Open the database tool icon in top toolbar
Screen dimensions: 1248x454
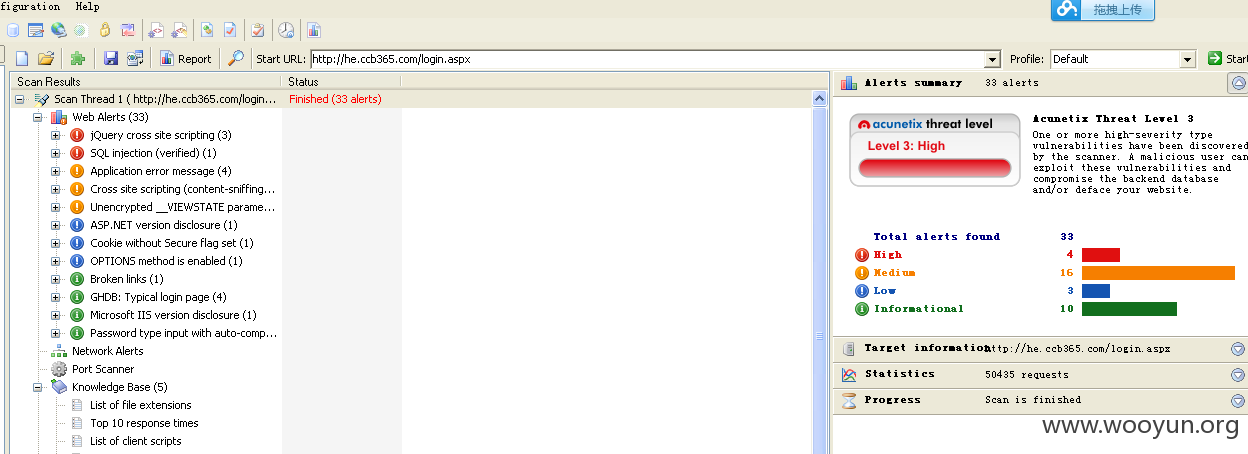point(13,30)
